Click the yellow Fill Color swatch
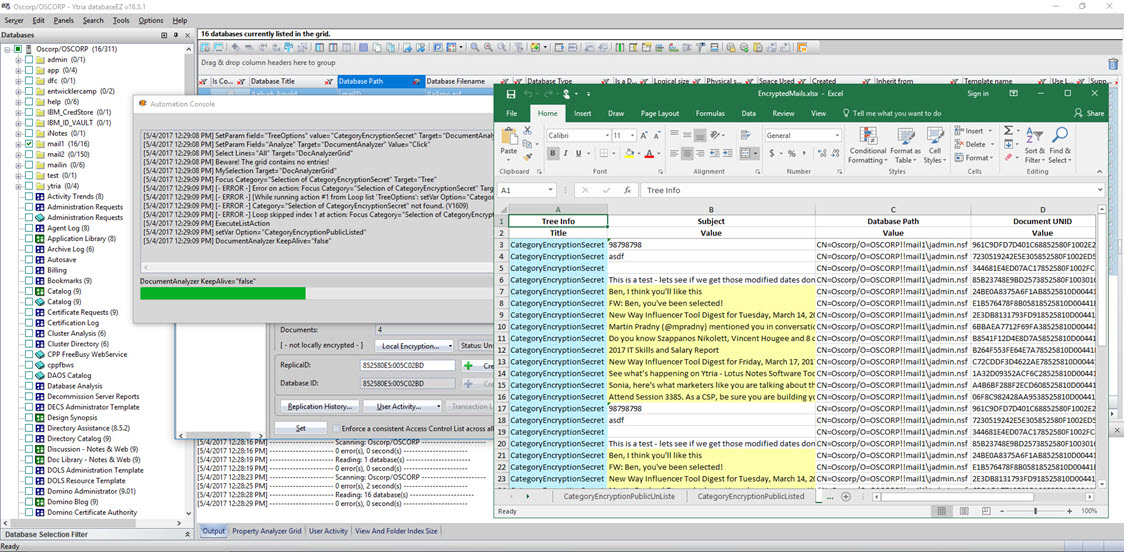Viewport: 1126px width, 552px height. click(628, 153)
